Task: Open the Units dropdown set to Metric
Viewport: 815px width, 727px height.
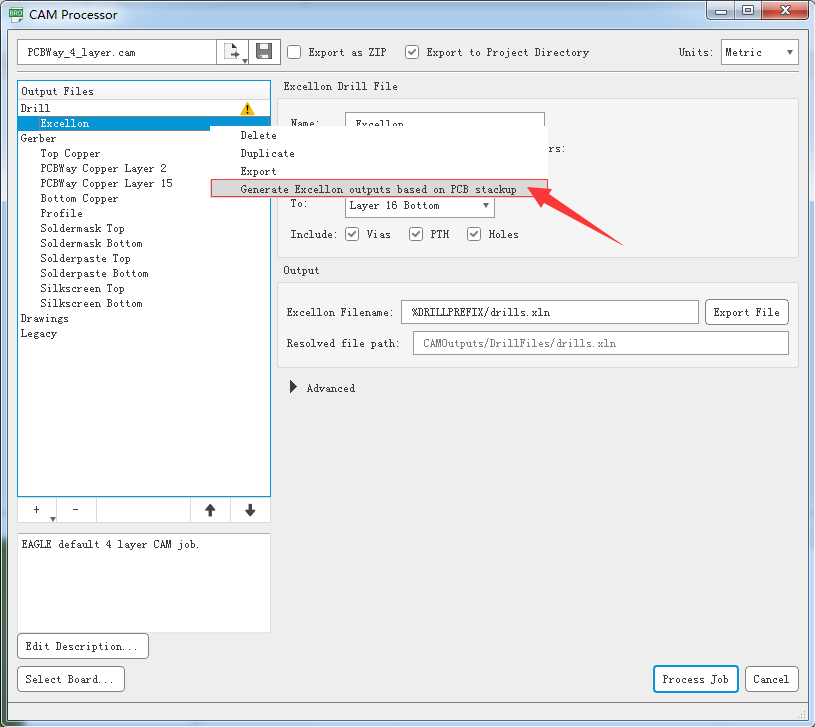Action: pos(759,52)
